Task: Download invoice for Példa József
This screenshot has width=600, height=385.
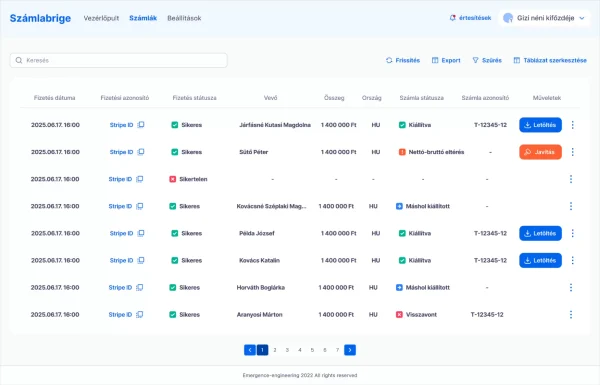Action: tap(540, 233)
